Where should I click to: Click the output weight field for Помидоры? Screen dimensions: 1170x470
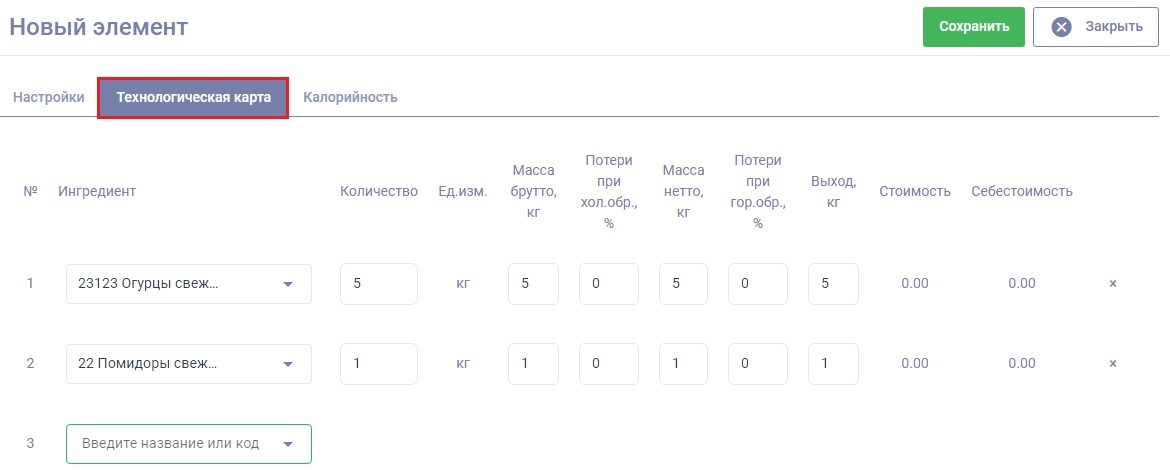832,364
